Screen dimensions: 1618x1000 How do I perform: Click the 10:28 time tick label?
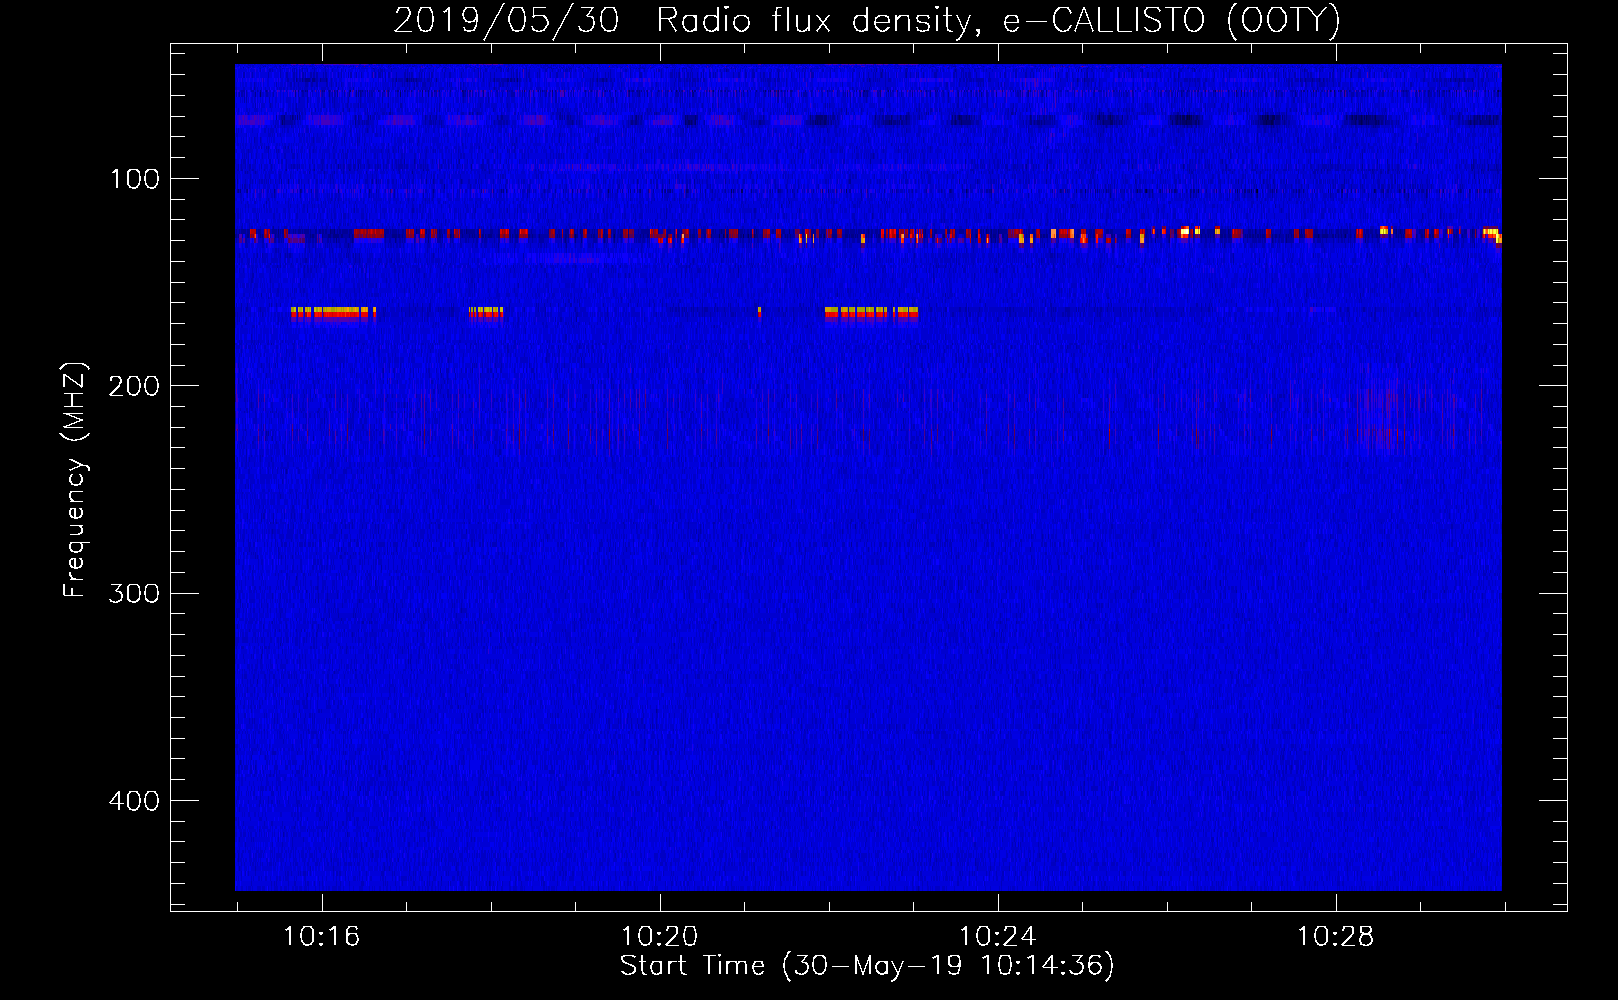1336,937
